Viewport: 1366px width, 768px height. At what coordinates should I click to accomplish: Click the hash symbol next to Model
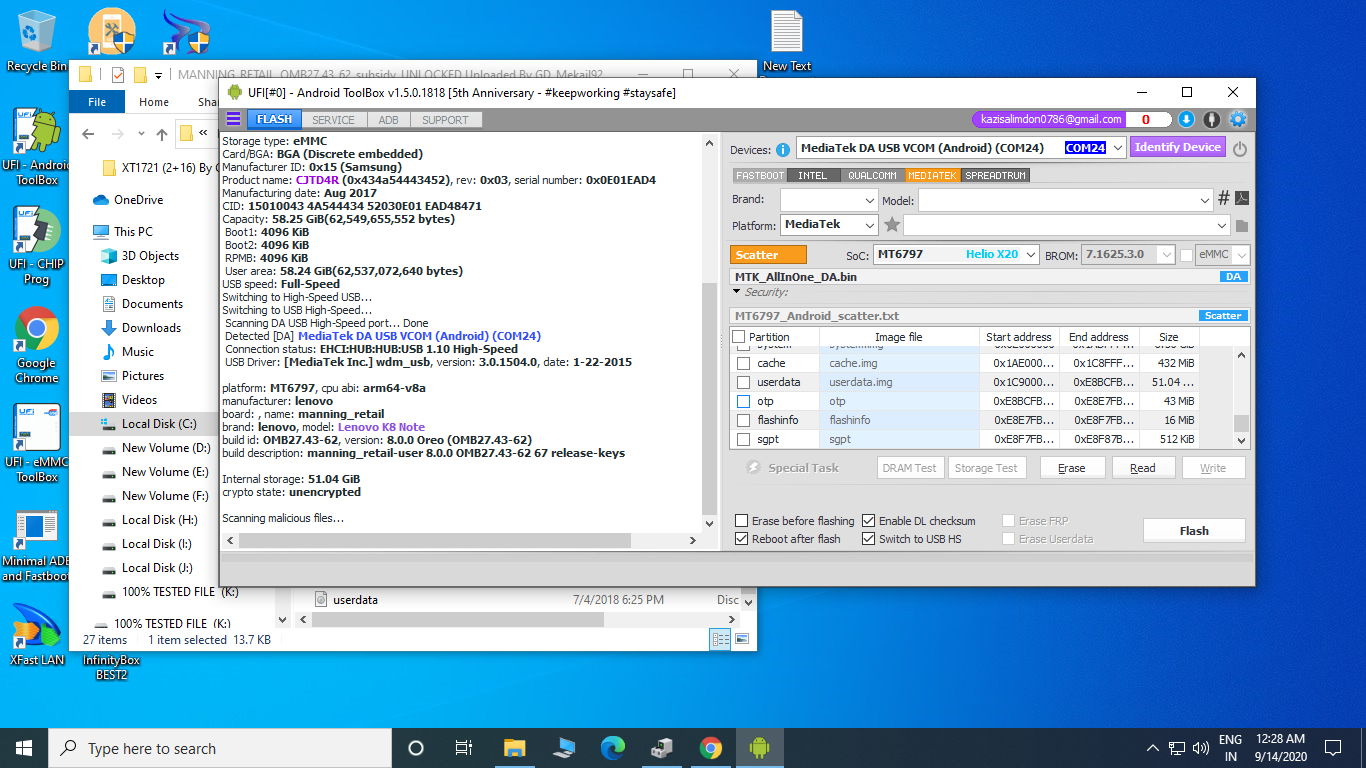[1223, 198]
